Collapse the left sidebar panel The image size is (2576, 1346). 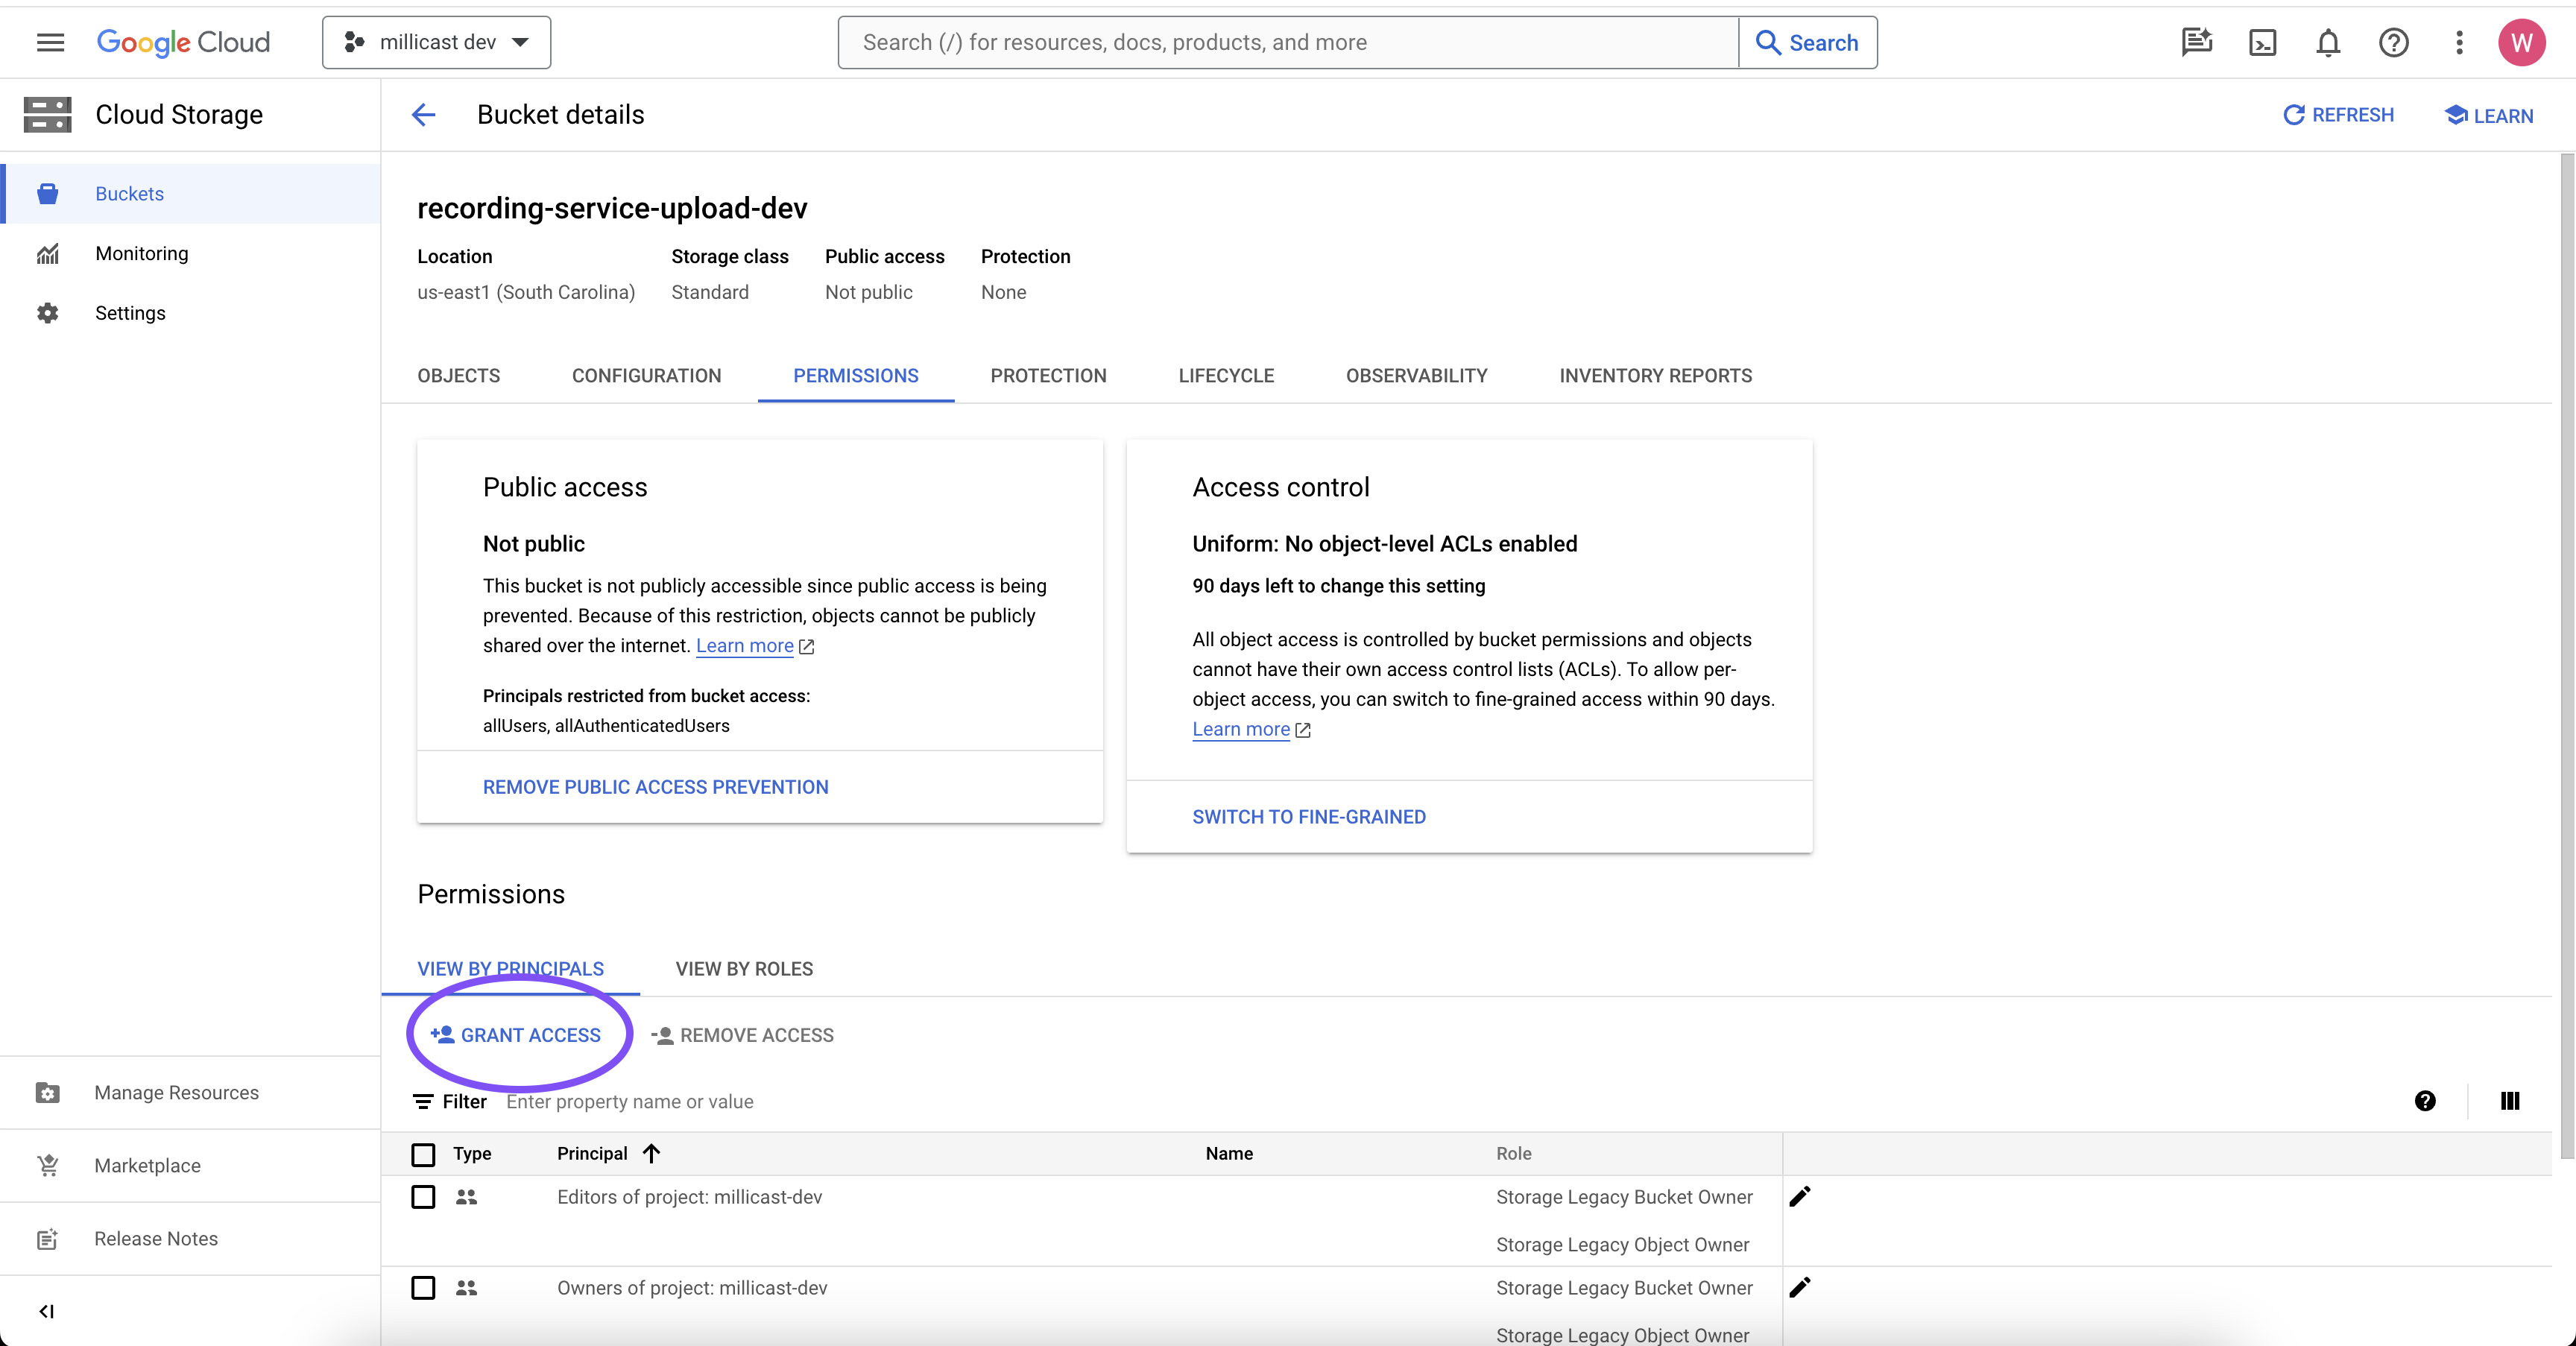click(46, 1311)
